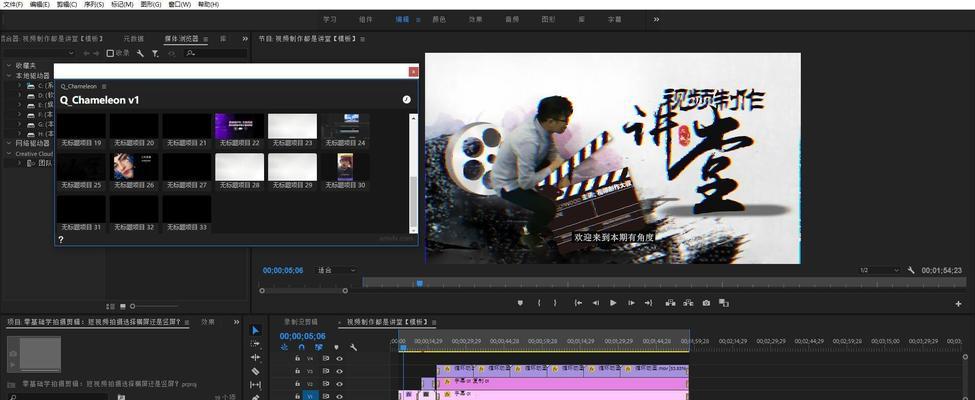The width and height of the screenshot is (975, 400).
Task: Click the Export Frame camera icon
Action: pos(706,303)
